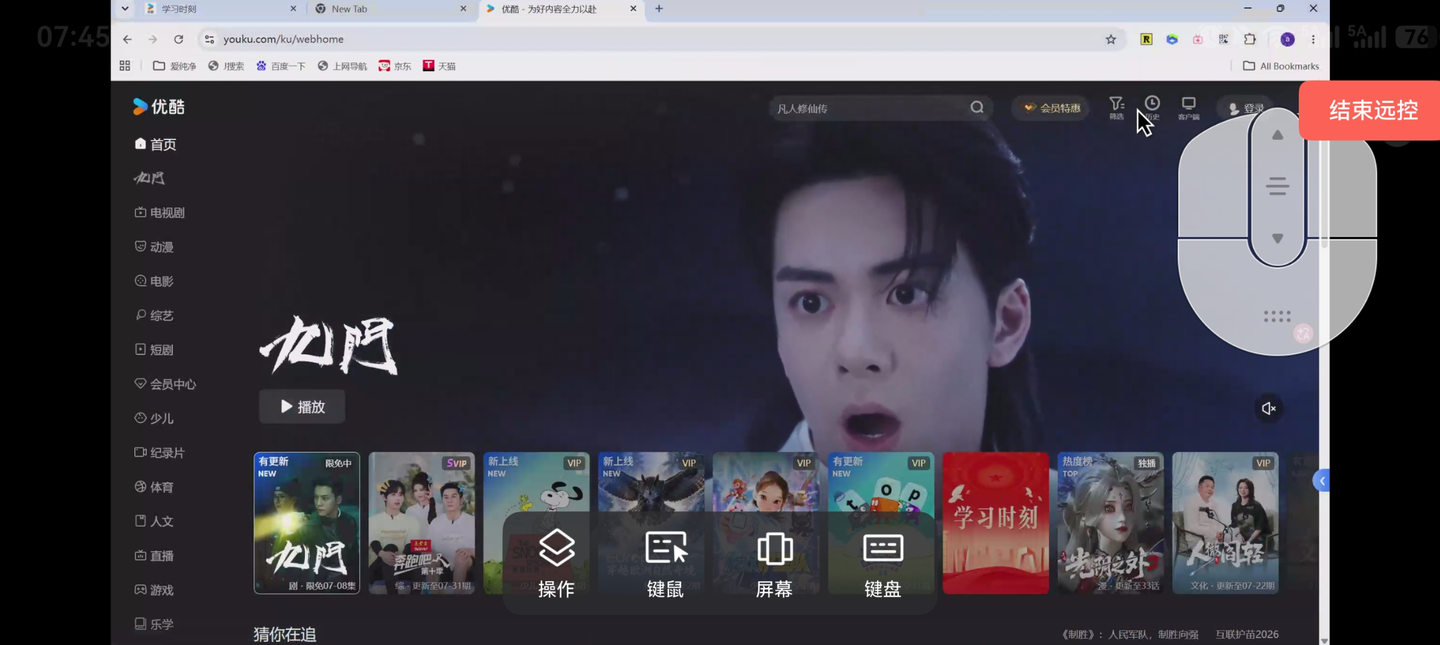Open the 百度一下 bookmark
This screenshot has width=1440, height=645.
281,66
